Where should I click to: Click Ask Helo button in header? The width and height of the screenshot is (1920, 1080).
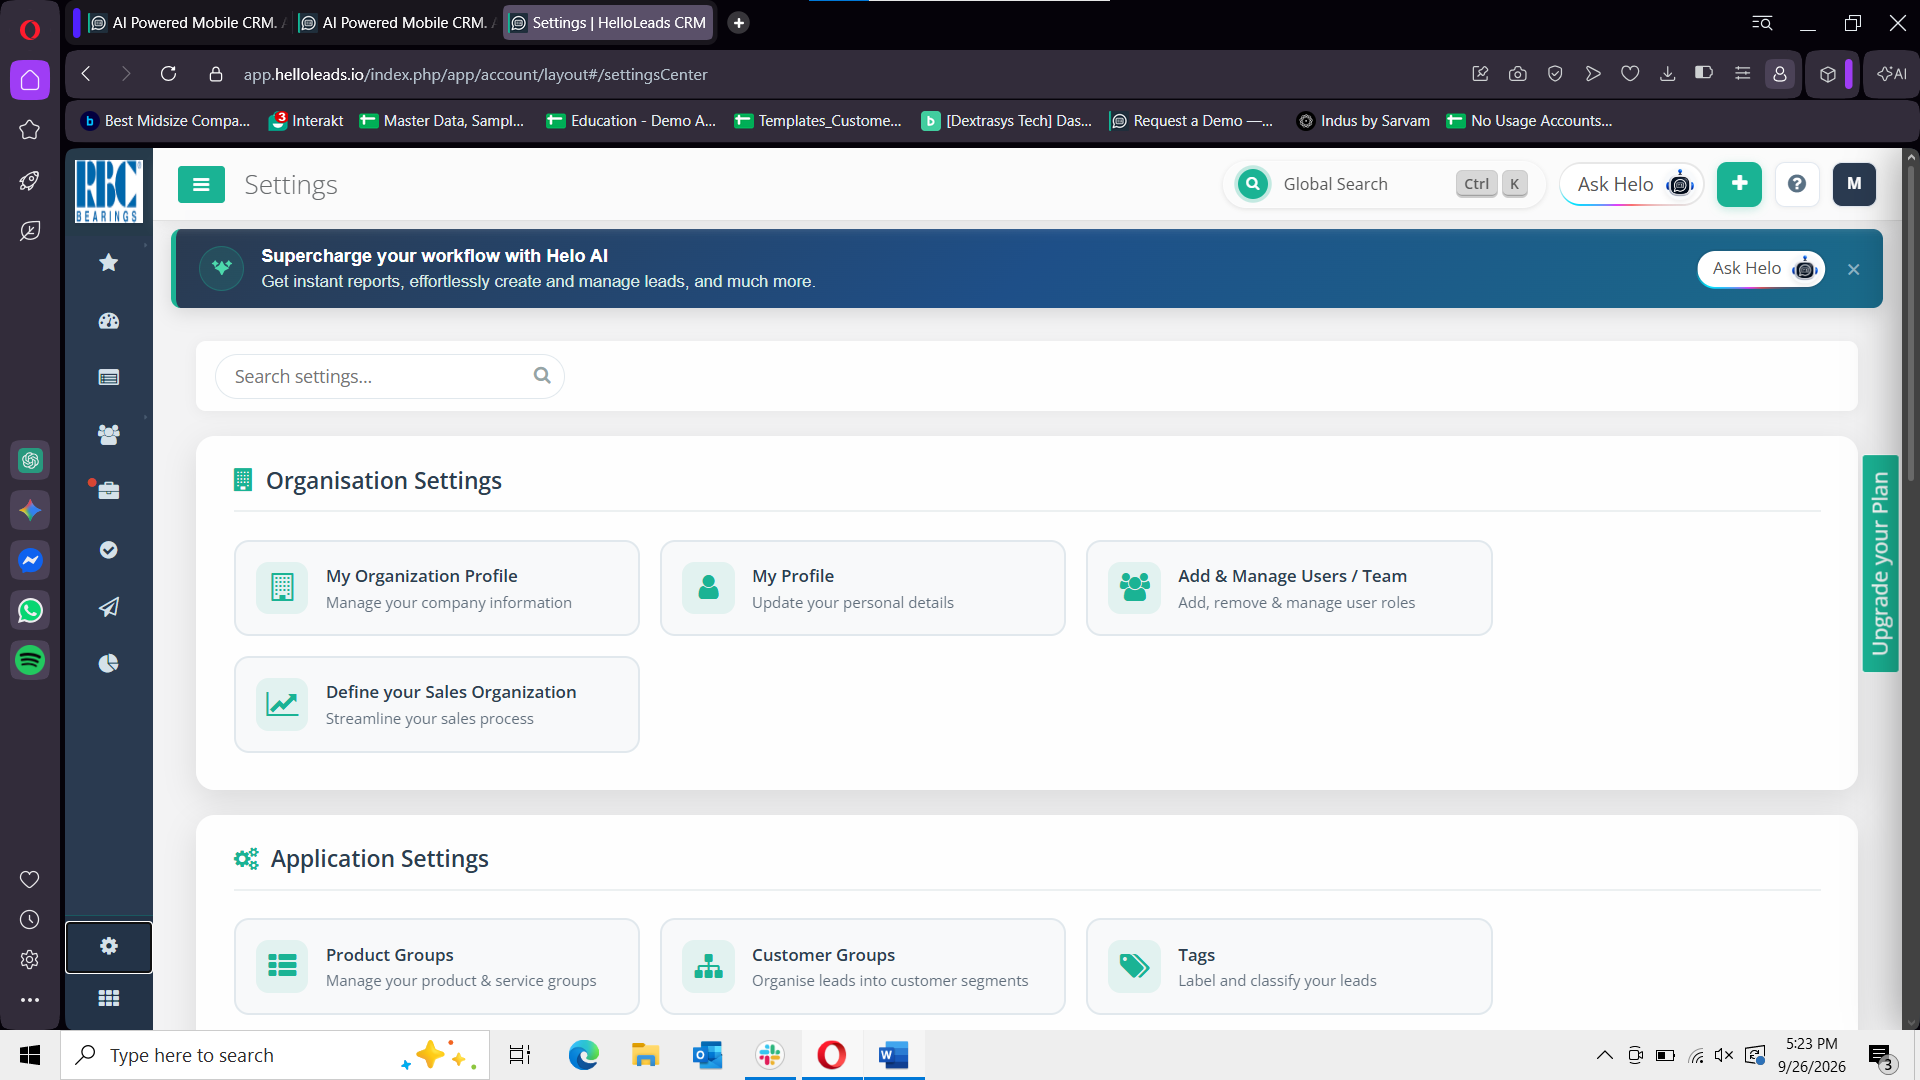[1632, 184]
